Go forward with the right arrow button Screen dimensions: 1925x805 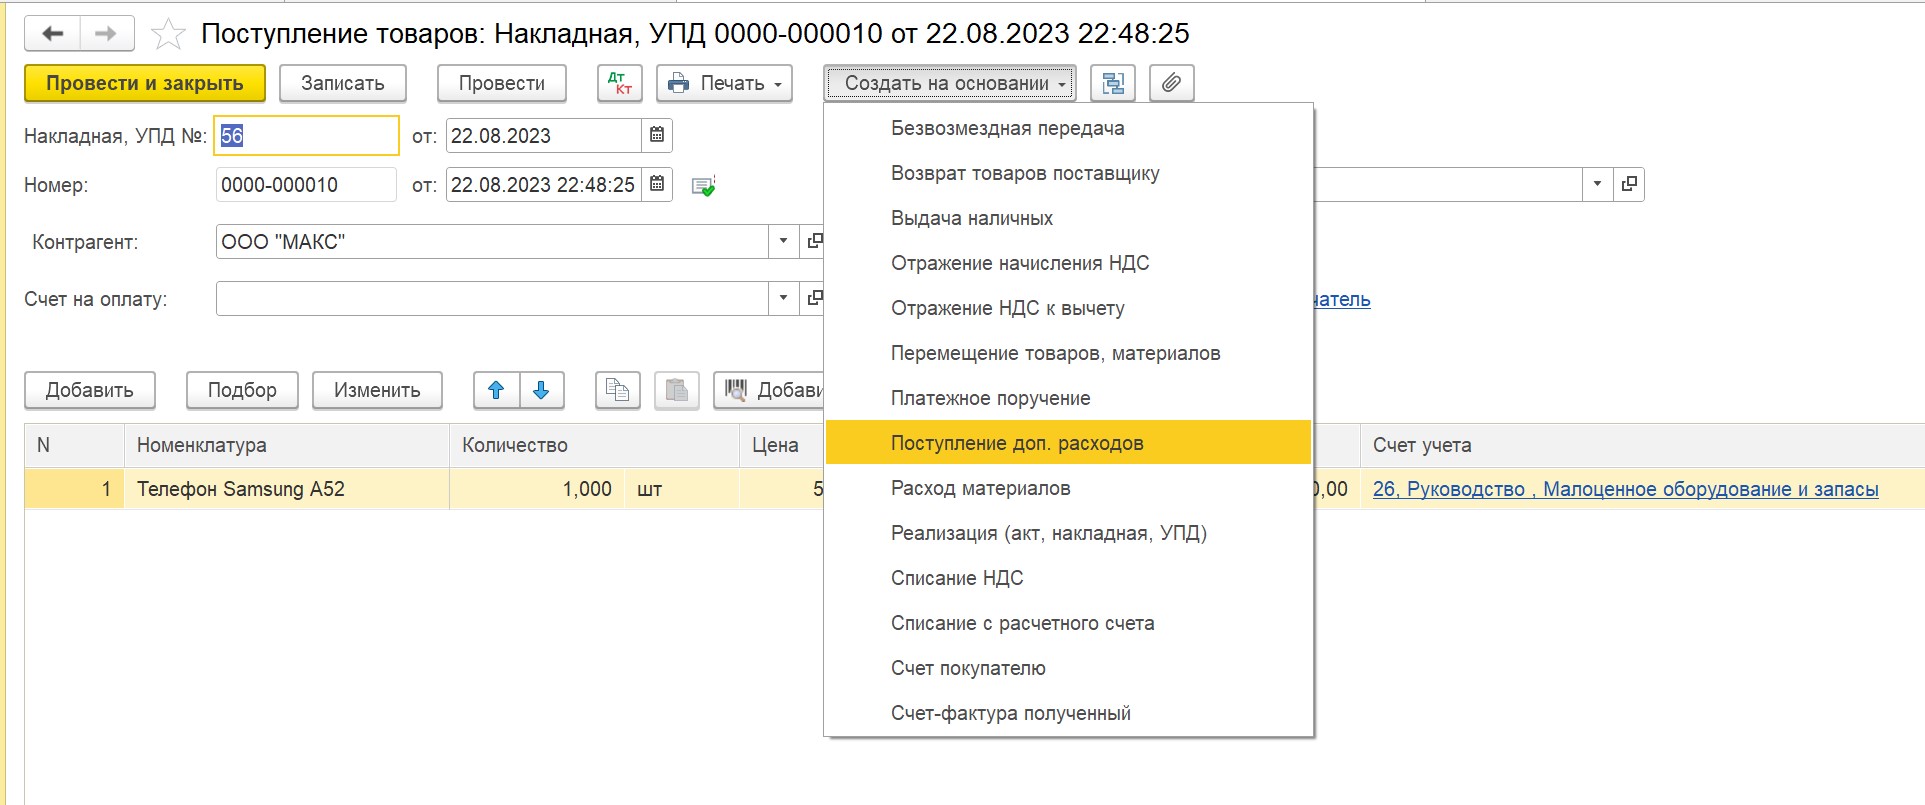click(106, 34)
